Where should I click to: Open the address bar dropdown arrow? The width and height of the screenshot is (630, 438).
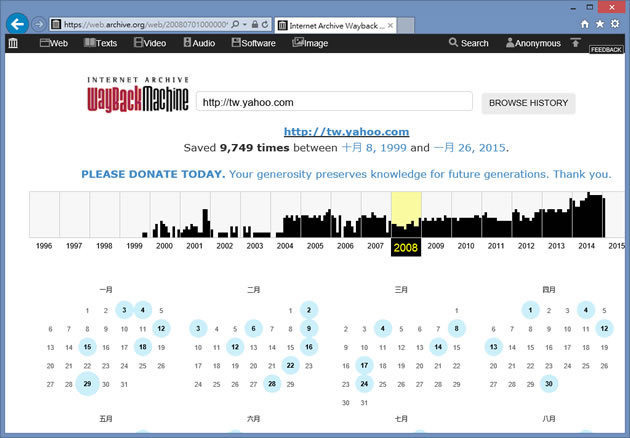(245, 25)
